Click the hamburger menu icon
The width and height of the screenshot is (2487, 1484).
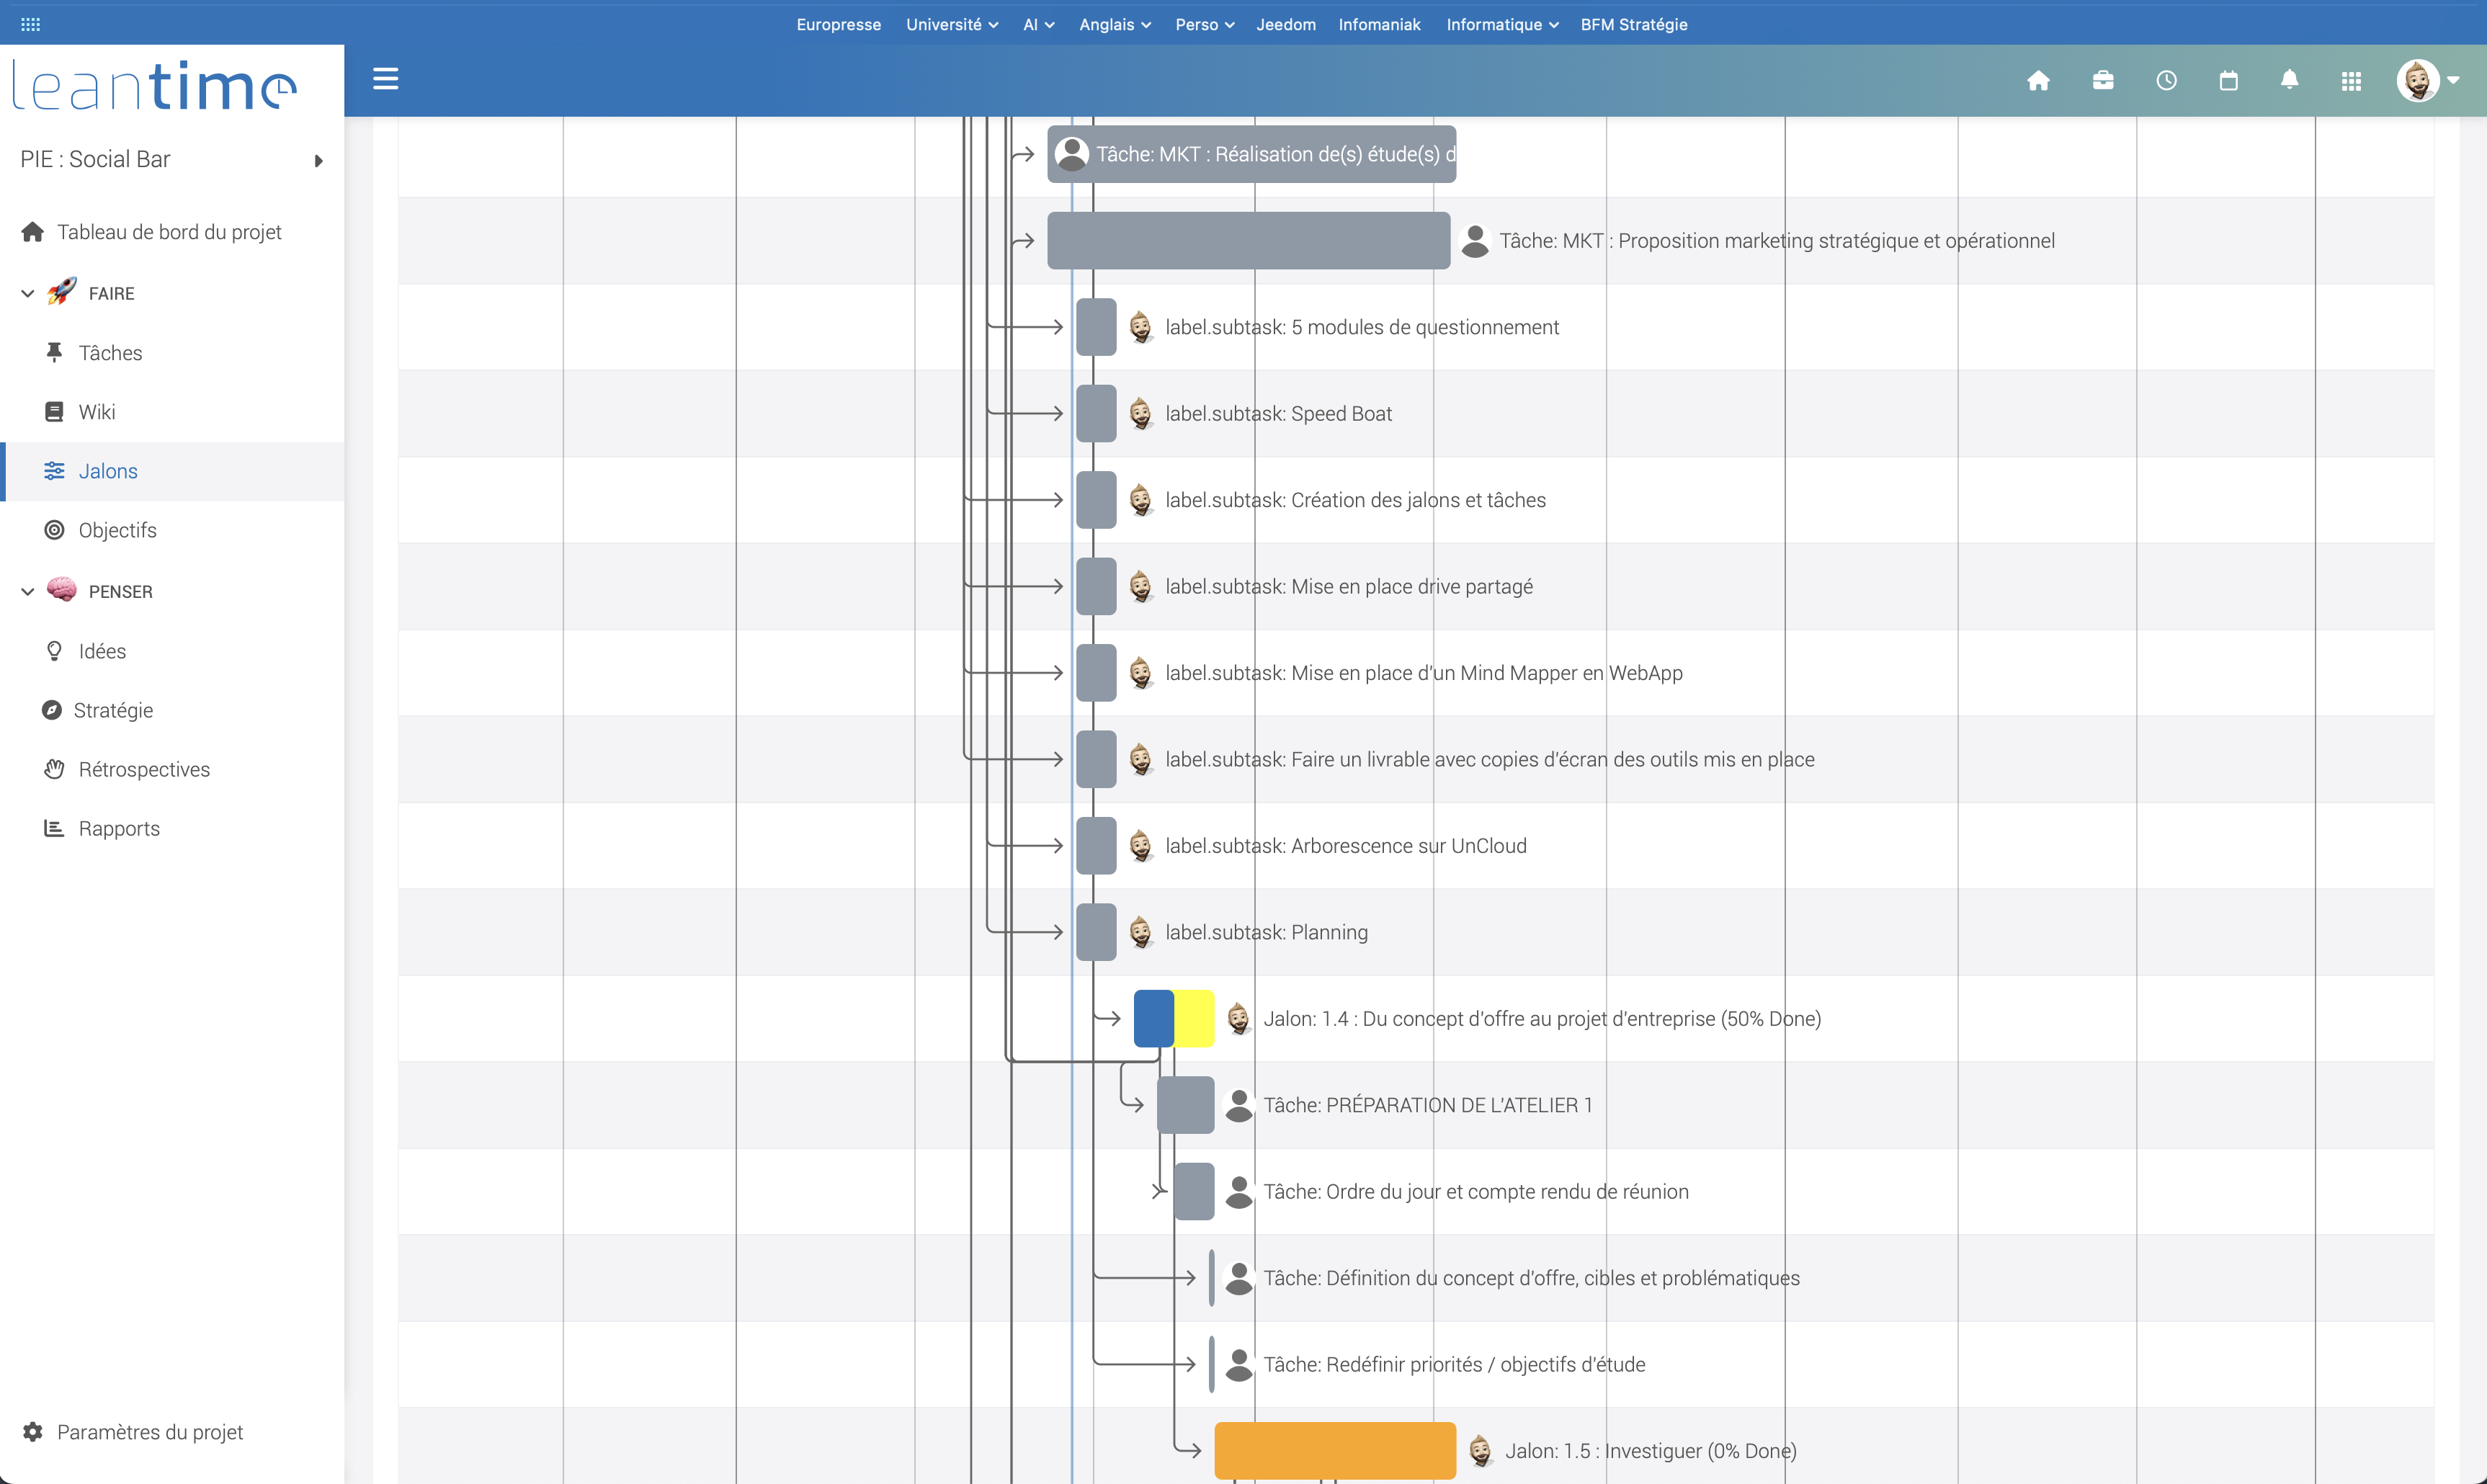tap(386, 78)
